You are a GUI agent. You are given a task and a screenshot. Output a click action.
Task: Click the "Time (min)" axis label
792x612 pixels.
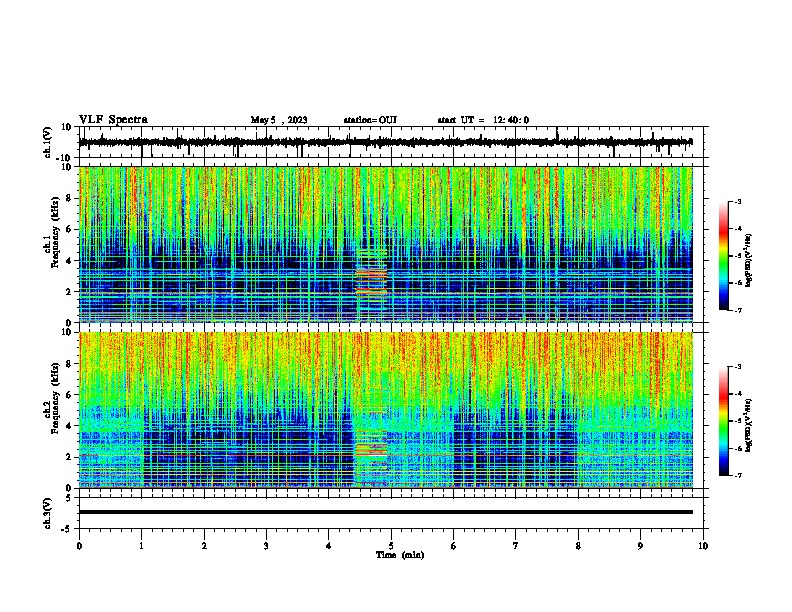(400, 555)
